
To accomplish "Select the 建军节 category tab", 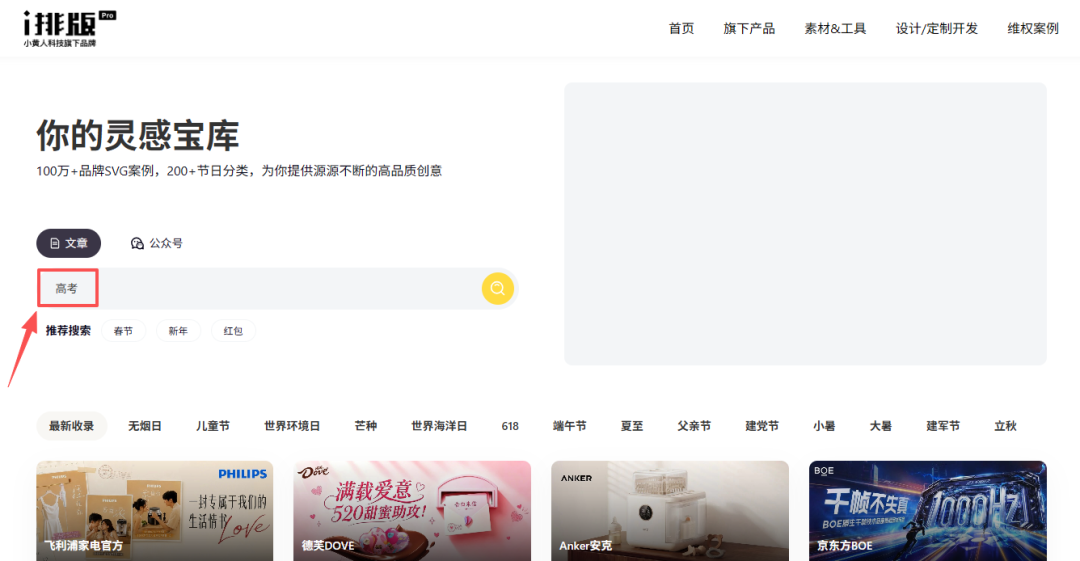I will 943,426.
